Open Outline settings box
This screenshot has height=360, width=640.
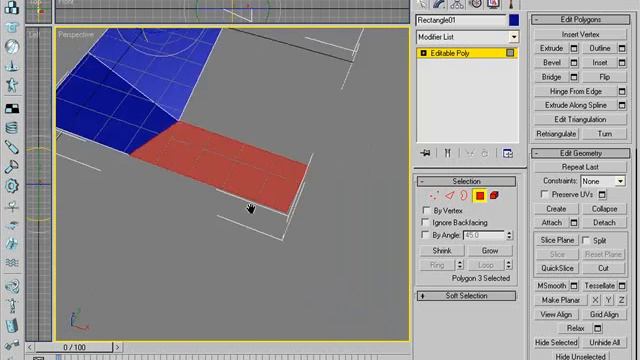click(622, 49)
